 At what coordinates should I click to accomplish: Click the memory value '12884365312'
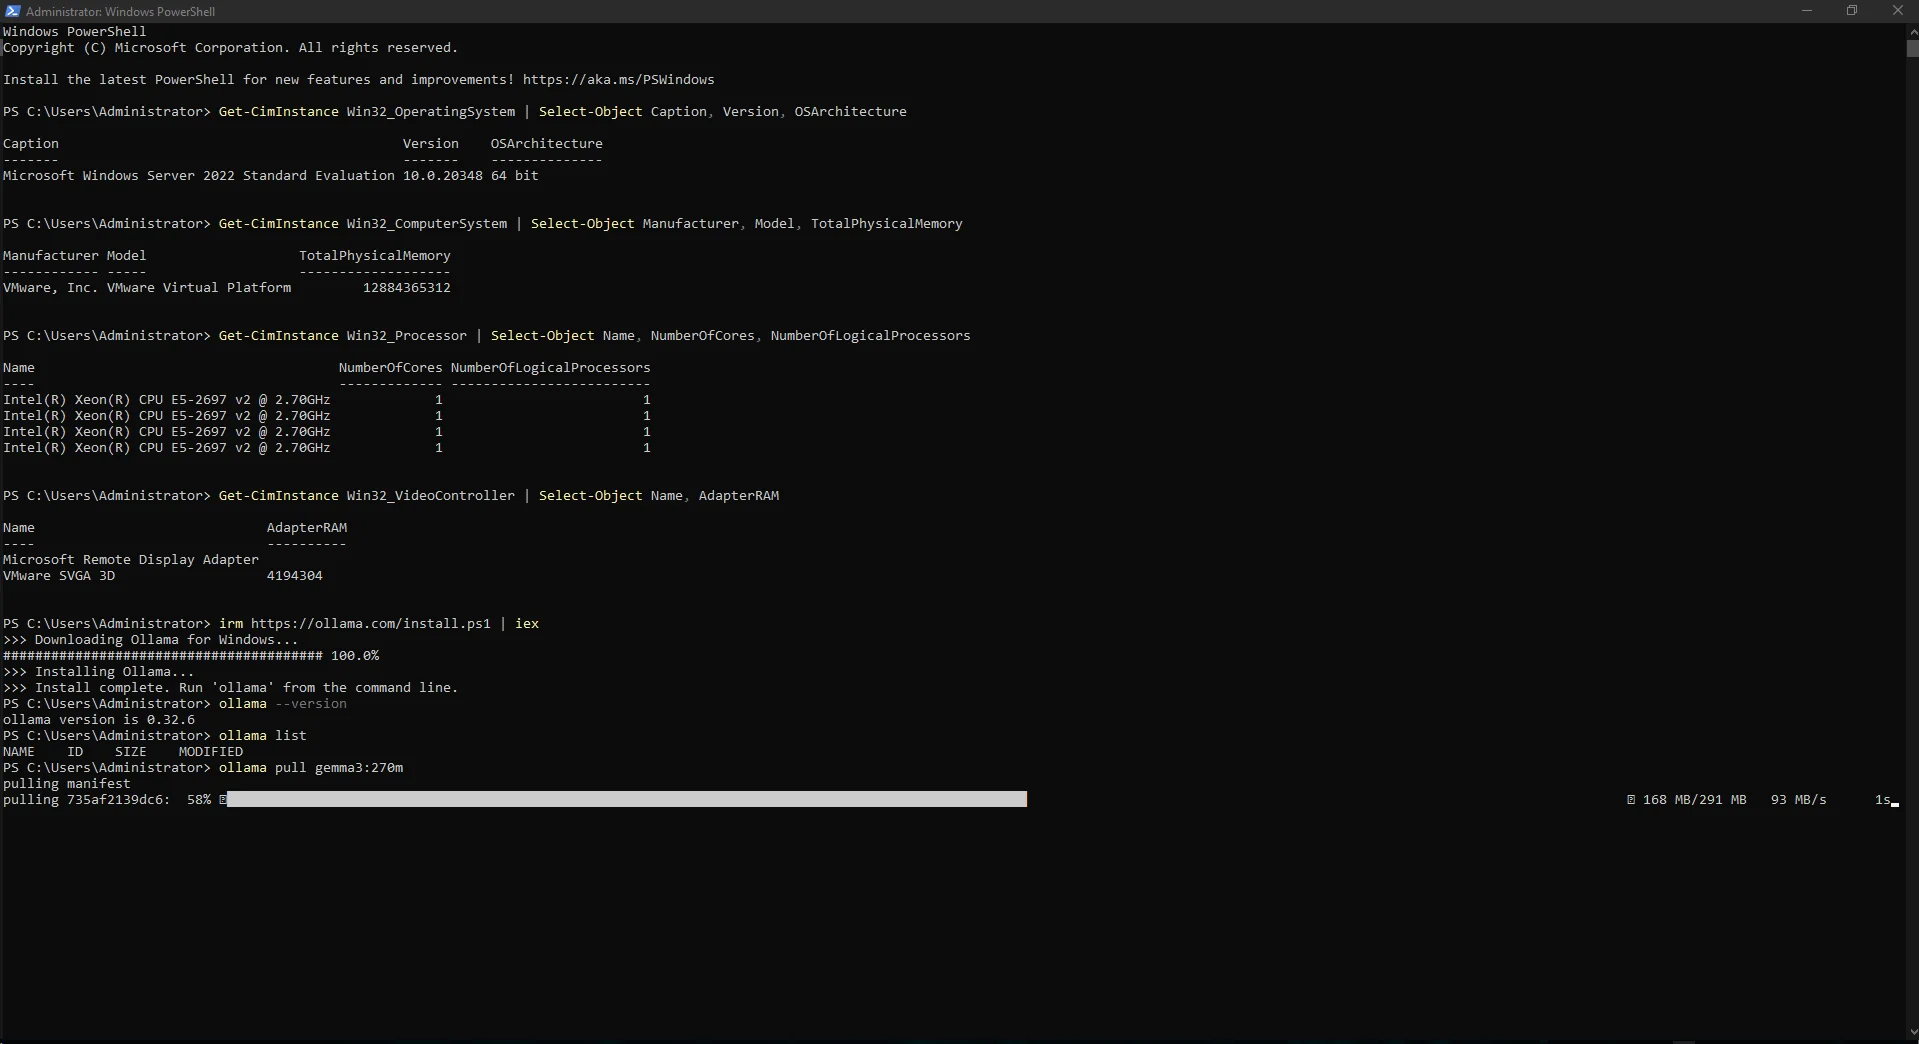(407, 288)
